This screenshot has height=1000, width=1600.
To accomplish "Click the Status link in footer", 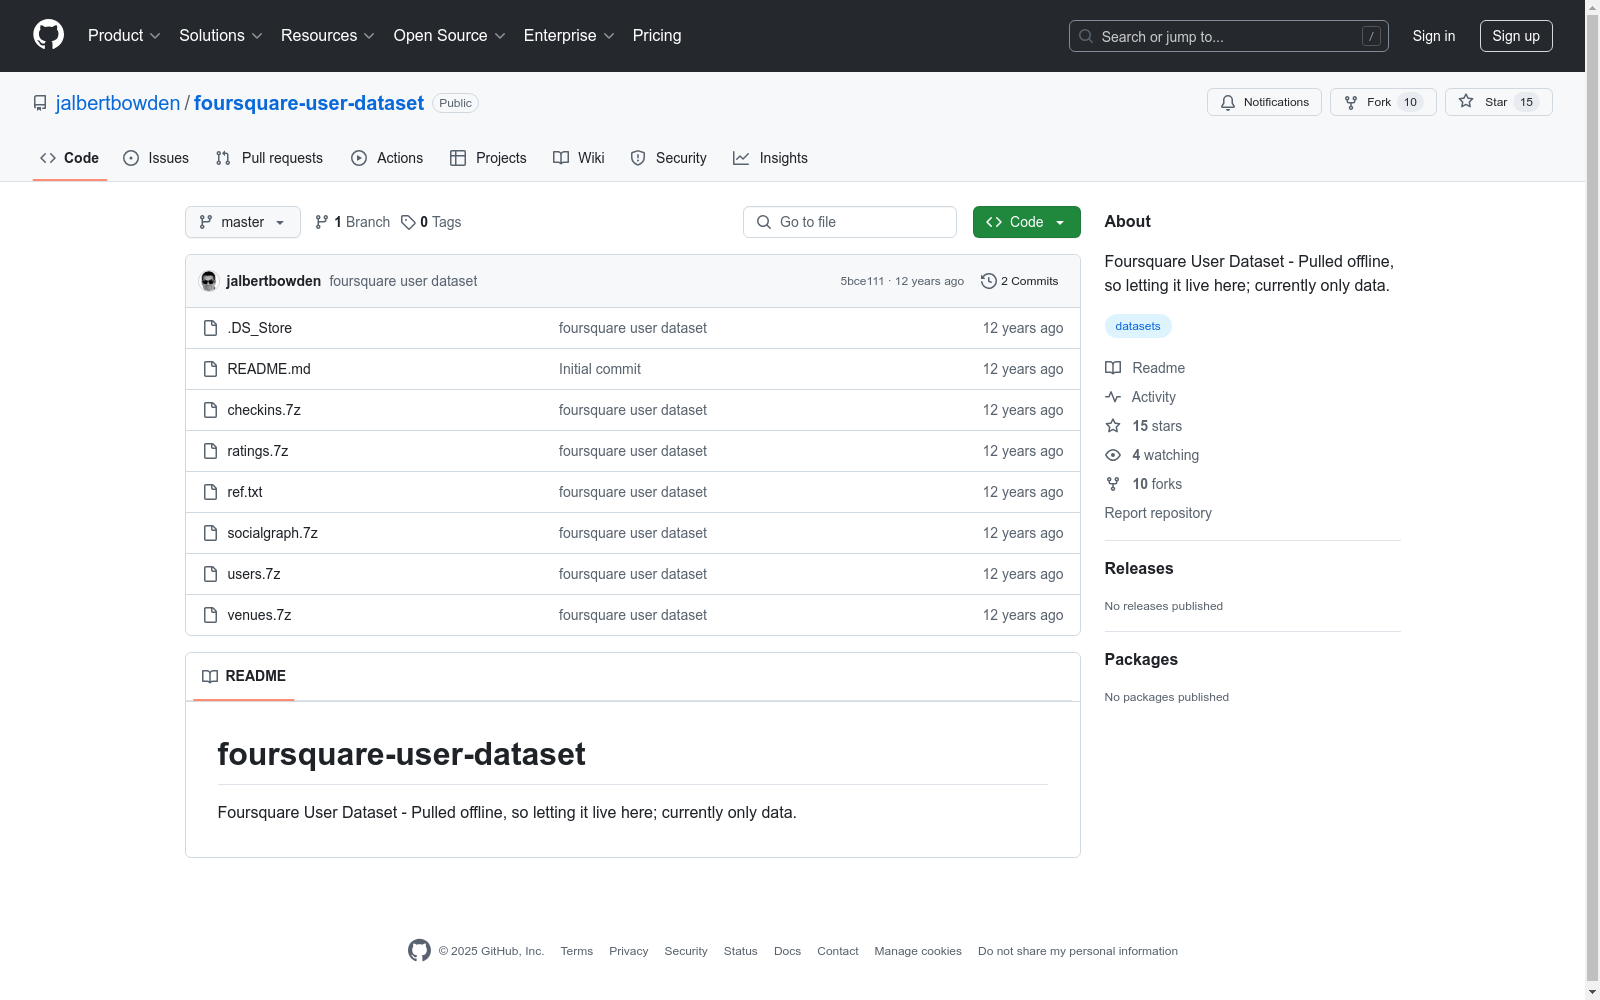I will 741,951.
